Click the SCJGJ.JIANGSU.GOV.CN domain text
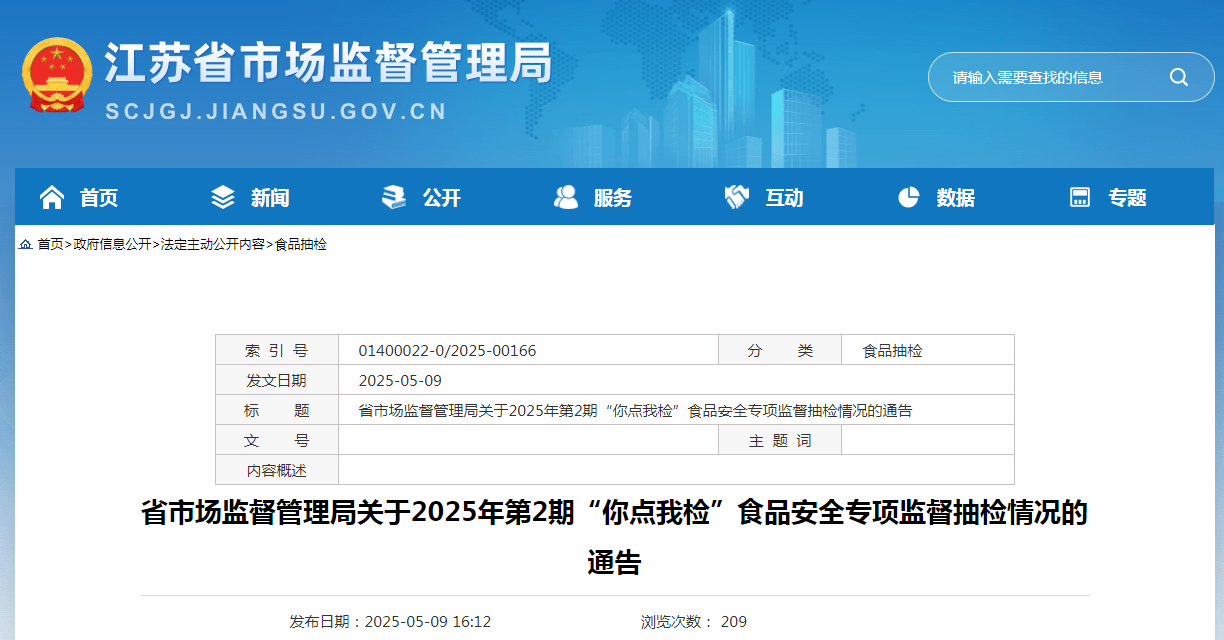 276,112
